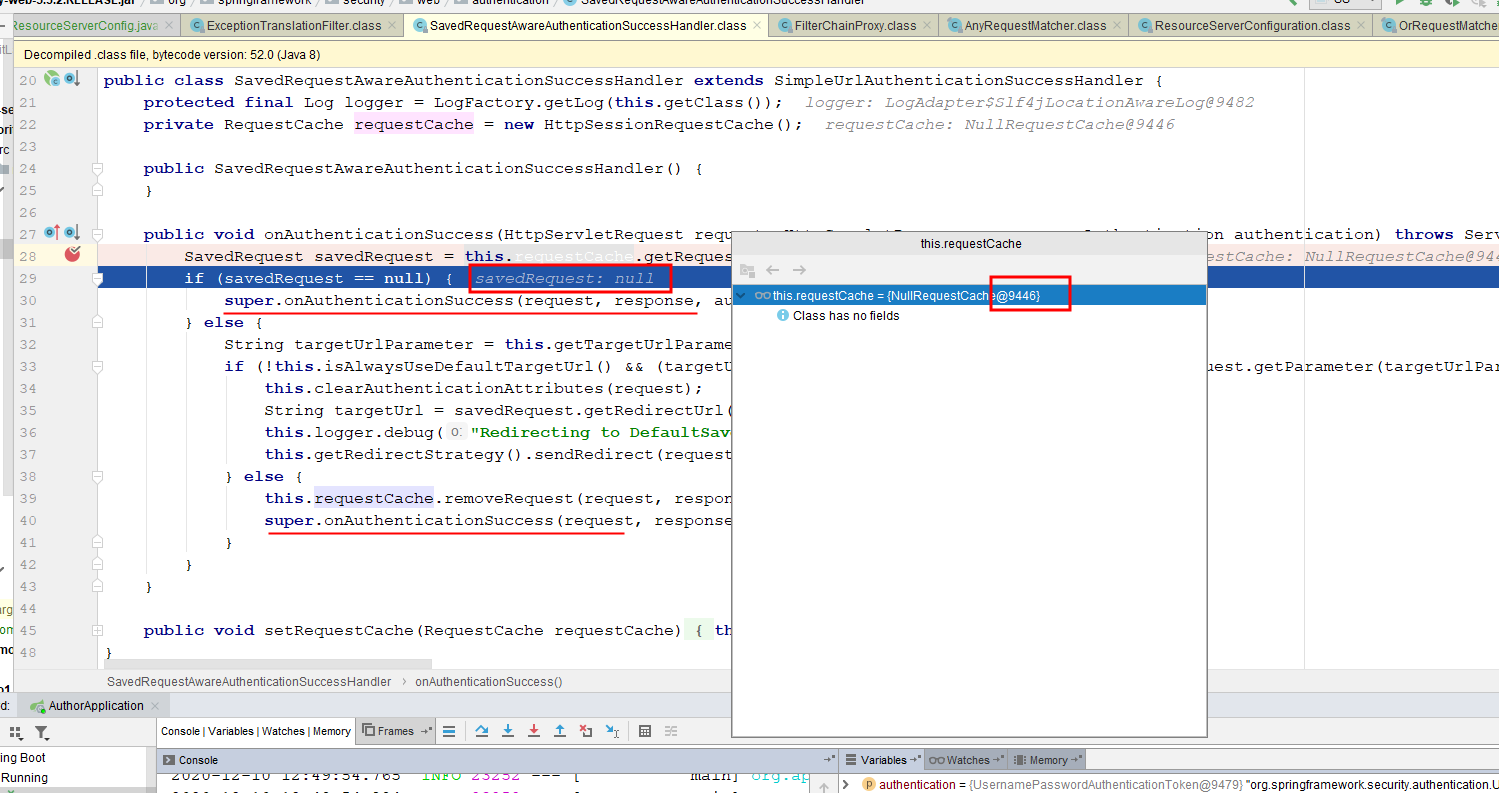Click Force Step Into red arrow icon
This screenshot has width=1499, height=793.
coord(534,731)
